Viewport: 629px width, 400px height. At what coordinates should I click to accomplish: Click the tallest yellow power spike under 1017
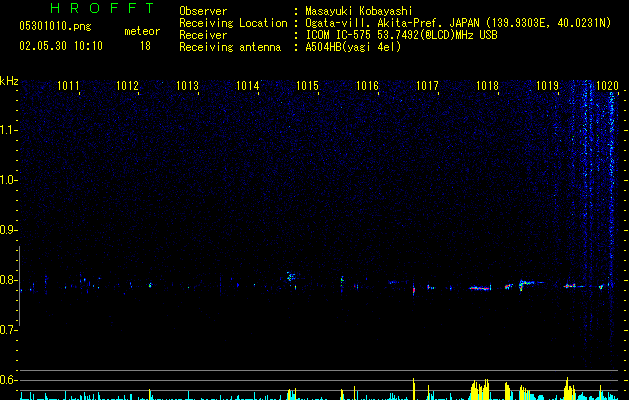(x=414, y=389)
